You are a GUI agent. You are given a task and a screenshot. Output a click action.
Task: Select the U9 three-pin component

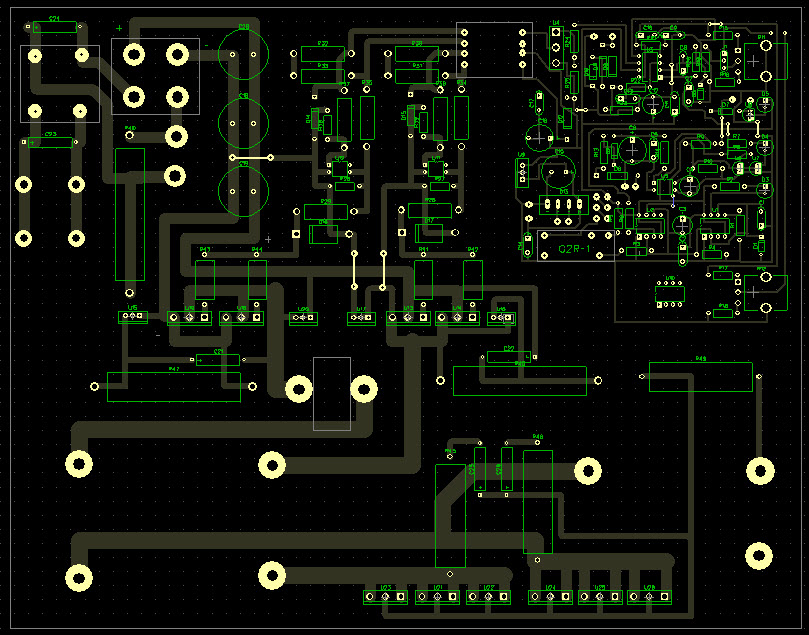(x=522, y=172)
